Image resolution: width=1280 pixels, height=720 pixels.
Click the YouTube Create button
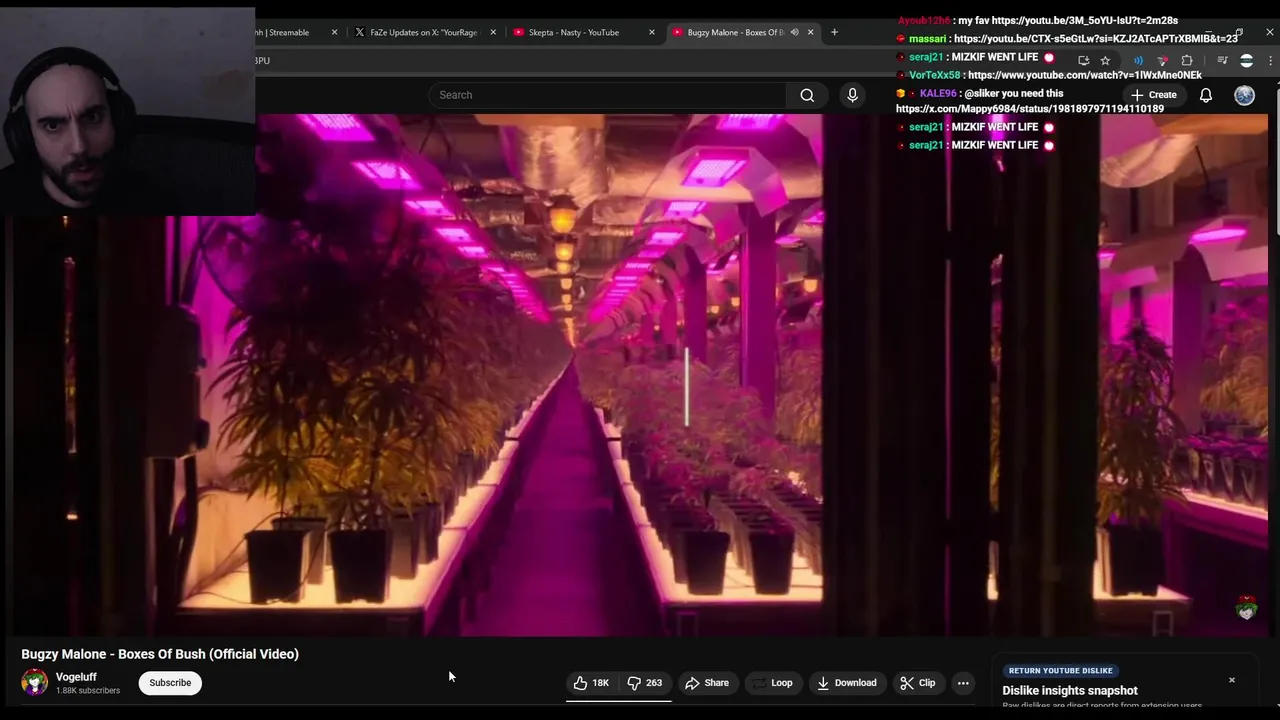click(x=1154, y=95)
